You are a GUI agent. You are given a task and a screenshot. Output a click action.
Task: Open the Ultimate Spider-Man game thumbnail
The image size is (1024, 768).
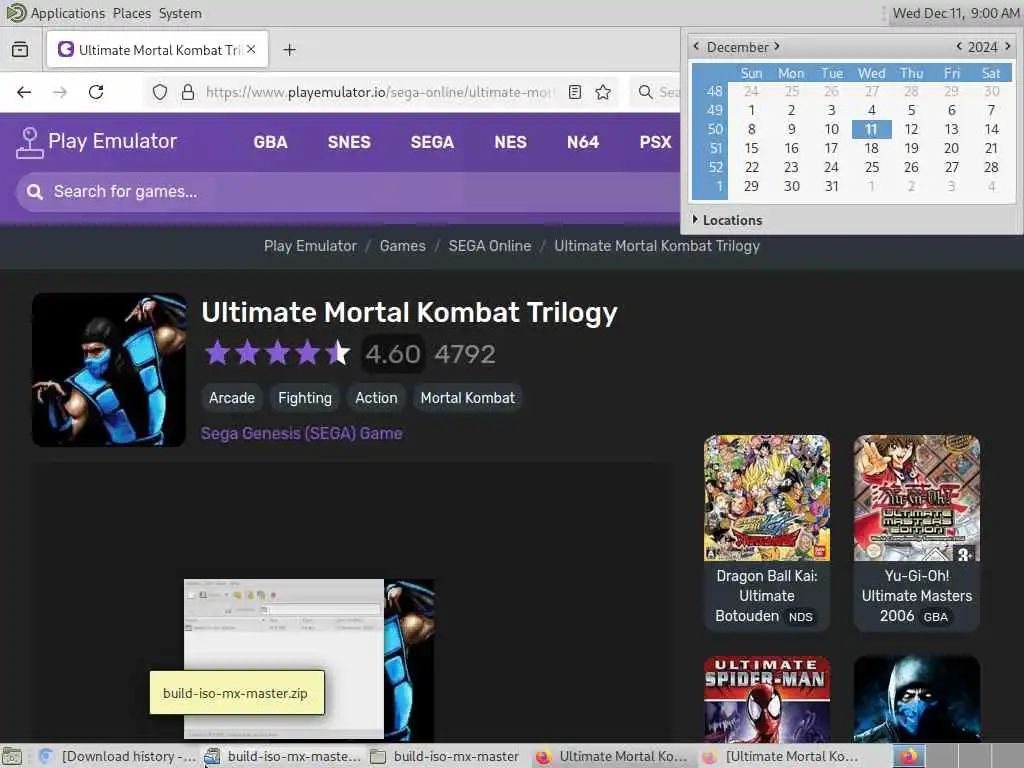(767, 699)
